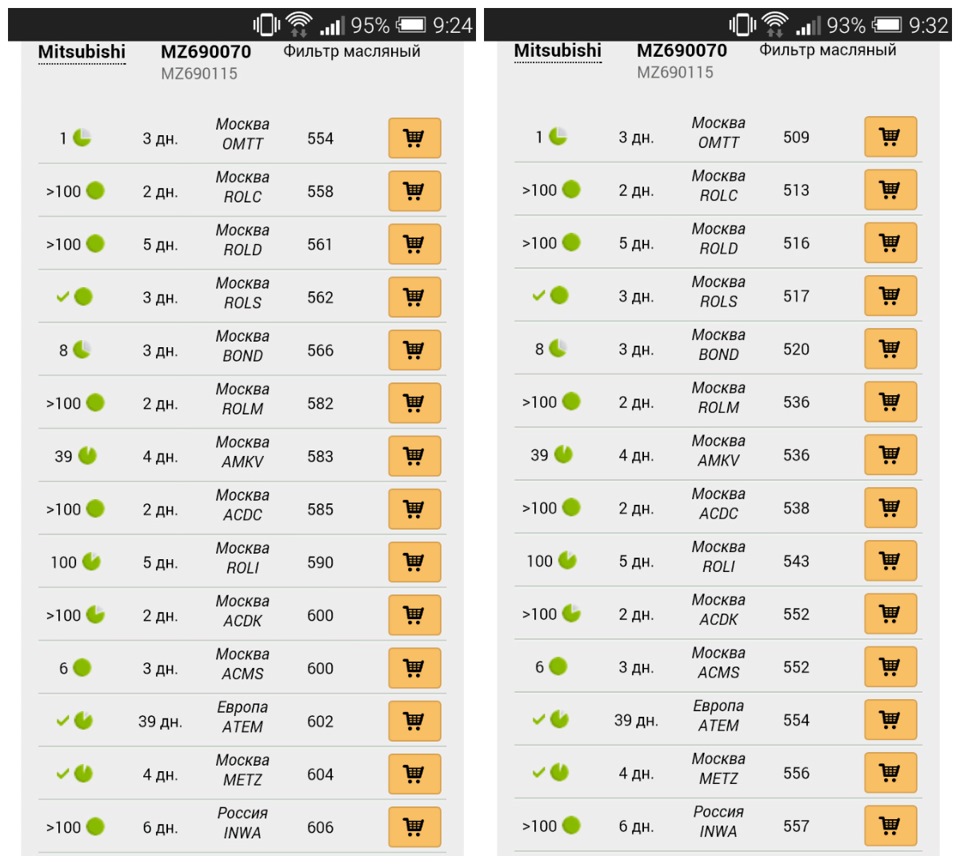This screenshot has width=960, height=864.
Task: Add the 558 ROLC offer to cart
Action: pos(414,191)
